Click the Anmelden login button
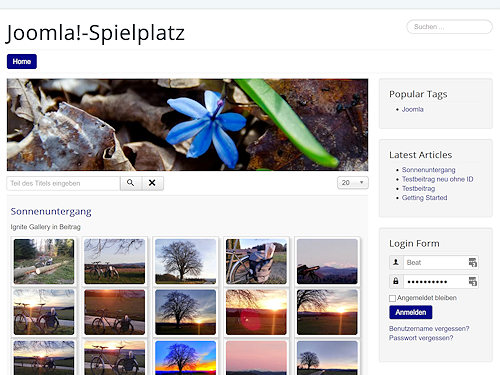 pos(410,312)
